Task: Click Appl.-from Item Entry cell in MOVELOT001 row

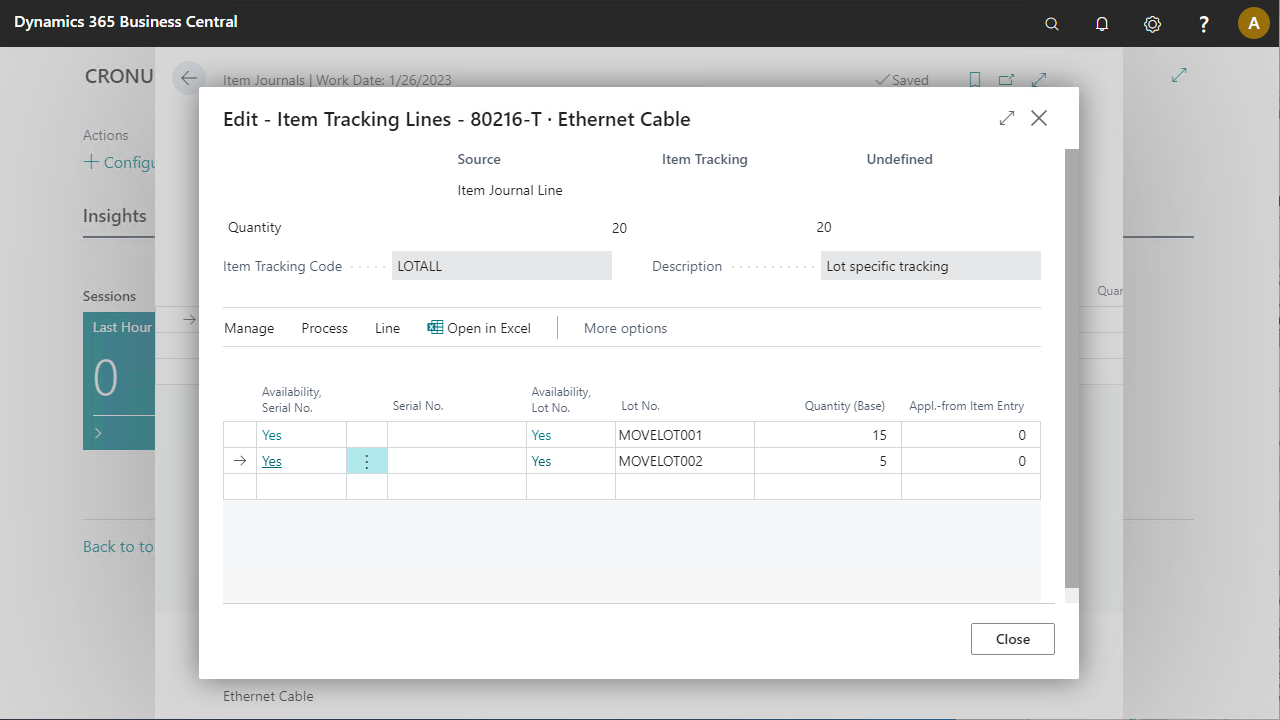Action: coord(971,435)
